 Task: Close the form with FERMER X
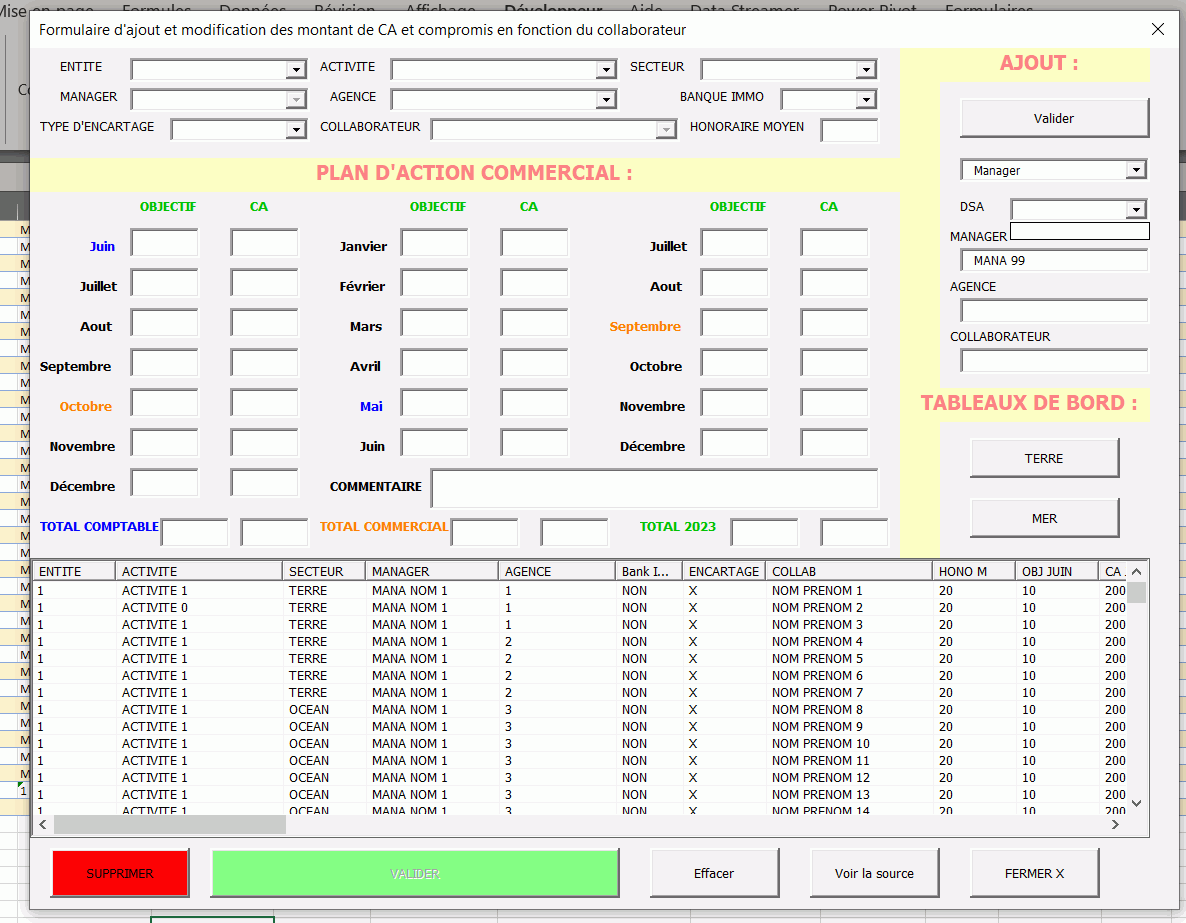click(x=1034, y=873)
